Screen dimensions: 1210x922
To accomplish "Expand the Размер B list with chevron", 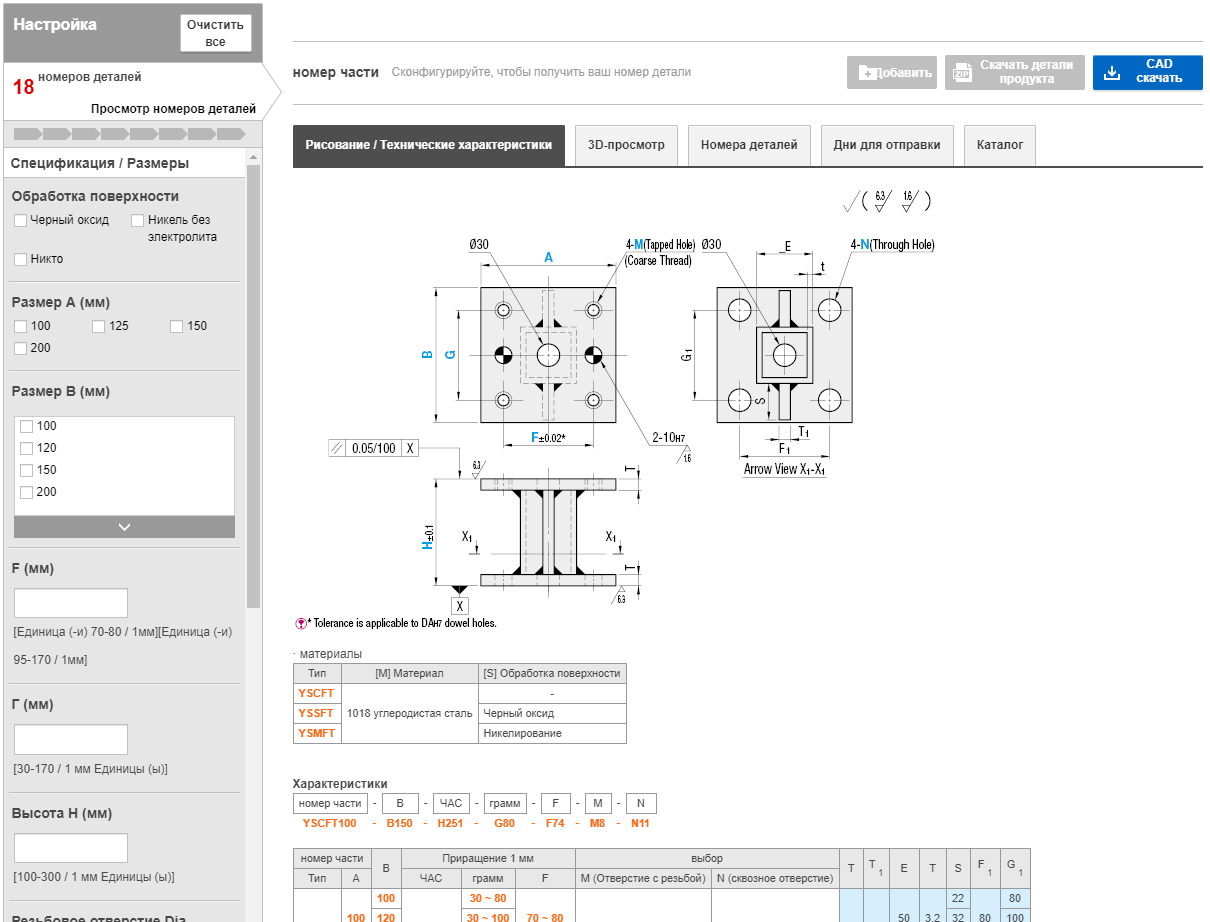I will coord(124,527).
